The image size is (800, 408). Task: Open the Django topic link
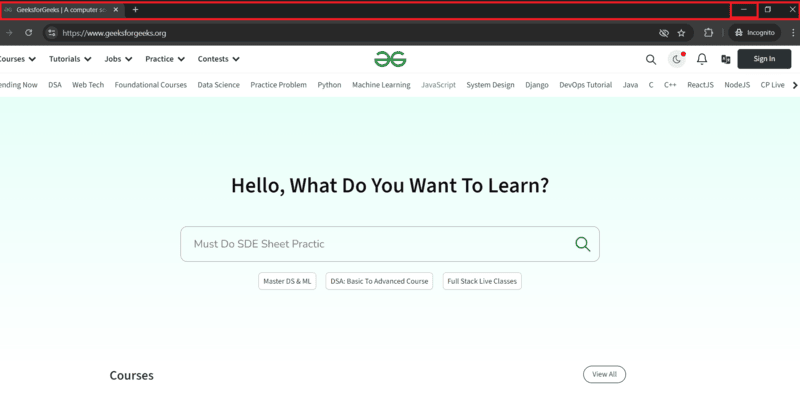(537, 85)
